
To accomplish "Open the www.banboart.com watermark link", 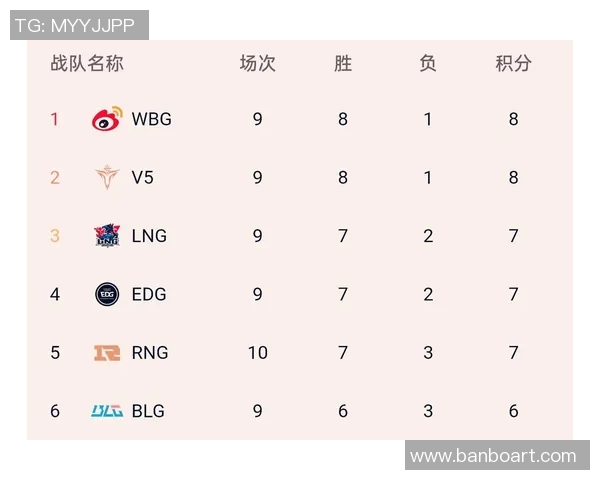I will 493,456.
